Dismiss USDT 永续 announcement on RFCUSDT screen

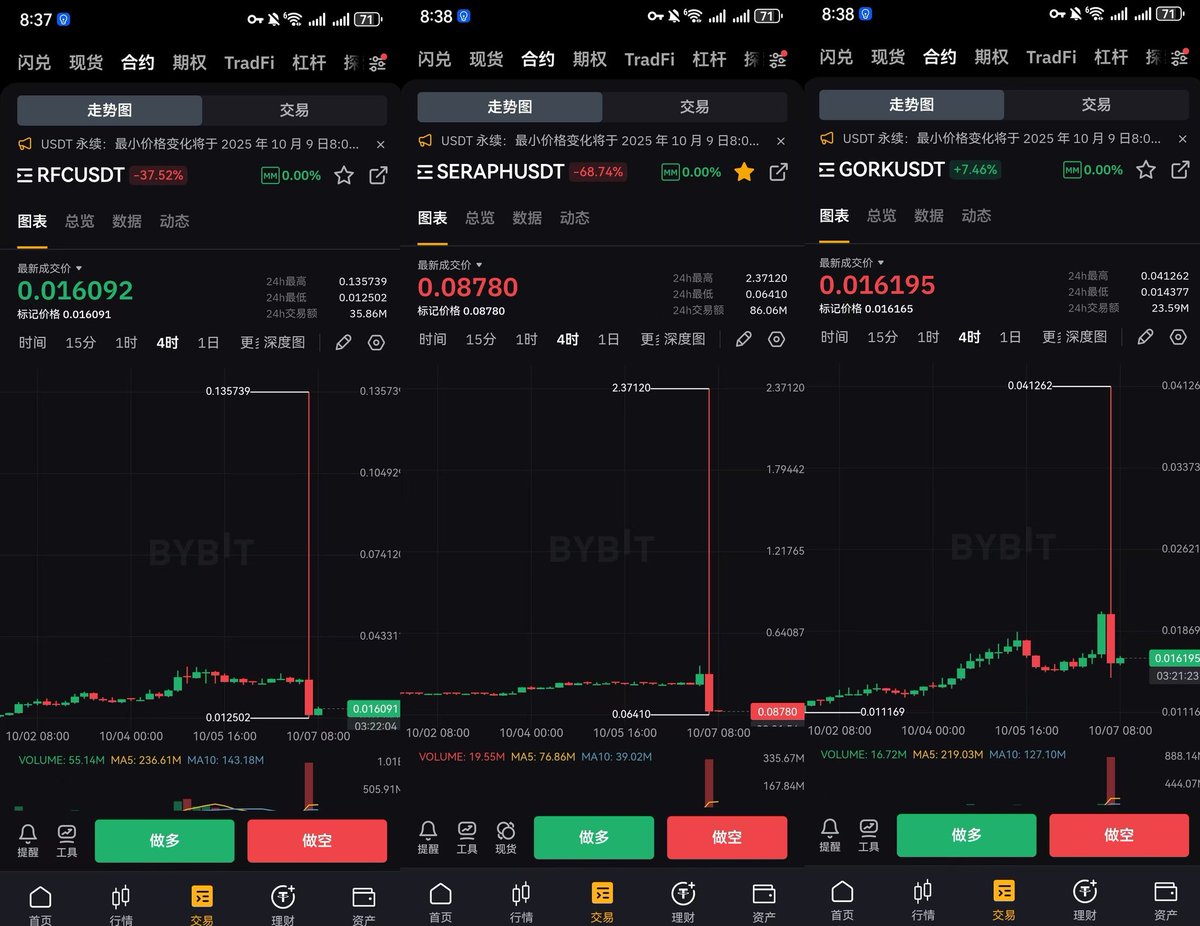click(x=380, y=144)
